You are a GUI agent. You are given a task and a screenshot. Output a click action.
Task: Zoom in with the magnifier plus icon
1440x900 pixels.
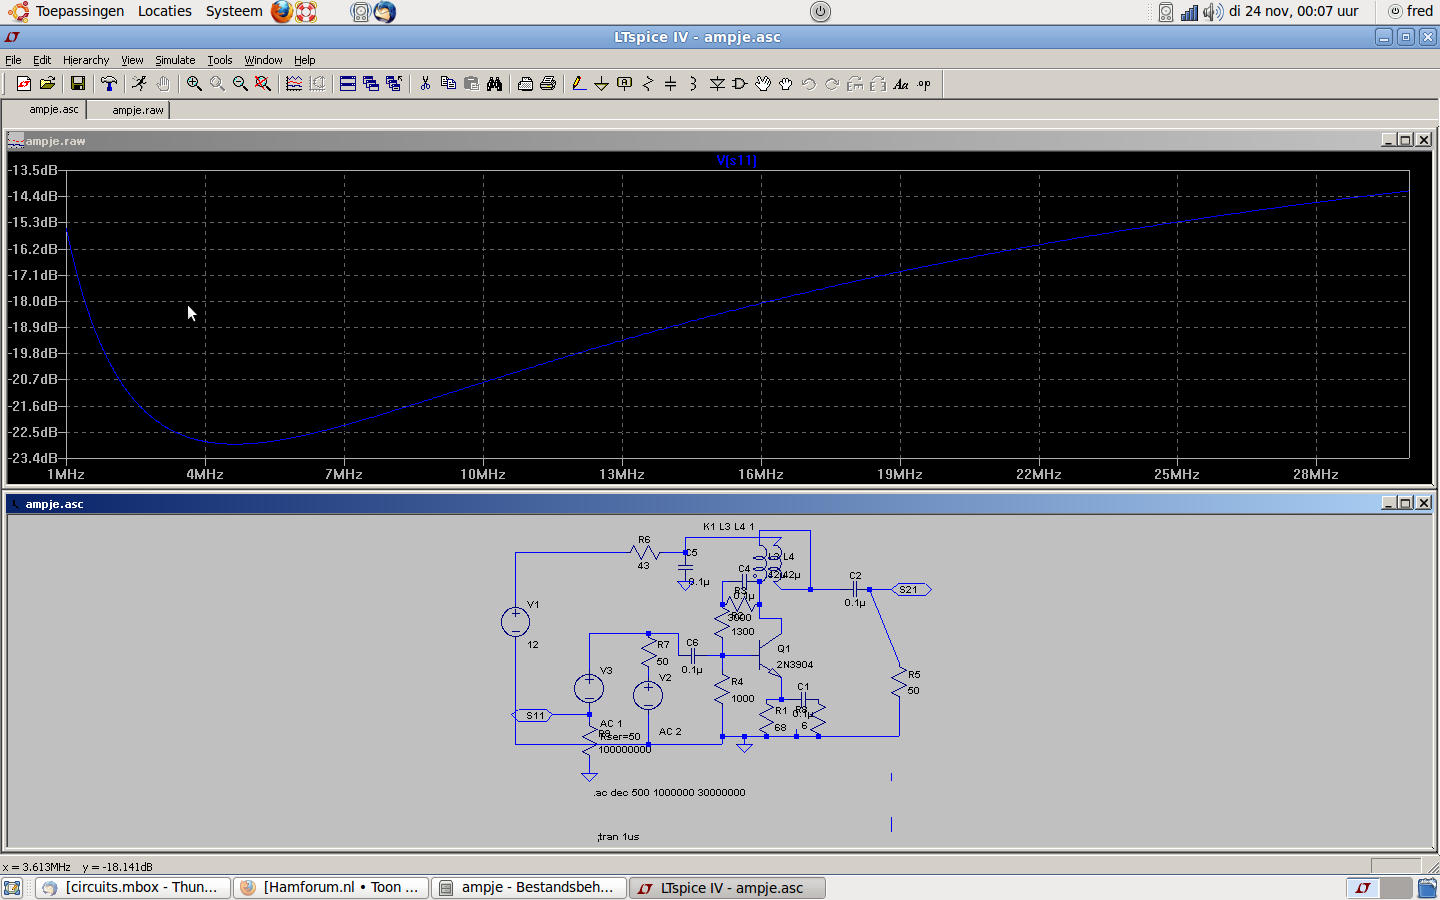[194, 84]
